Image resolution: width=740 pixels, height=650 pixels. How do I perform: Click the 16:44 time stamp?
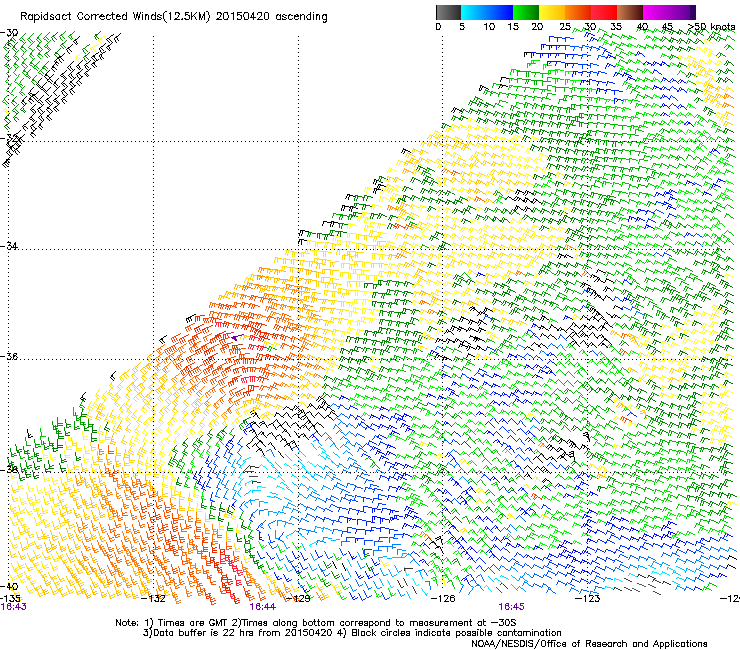(262, 607)
